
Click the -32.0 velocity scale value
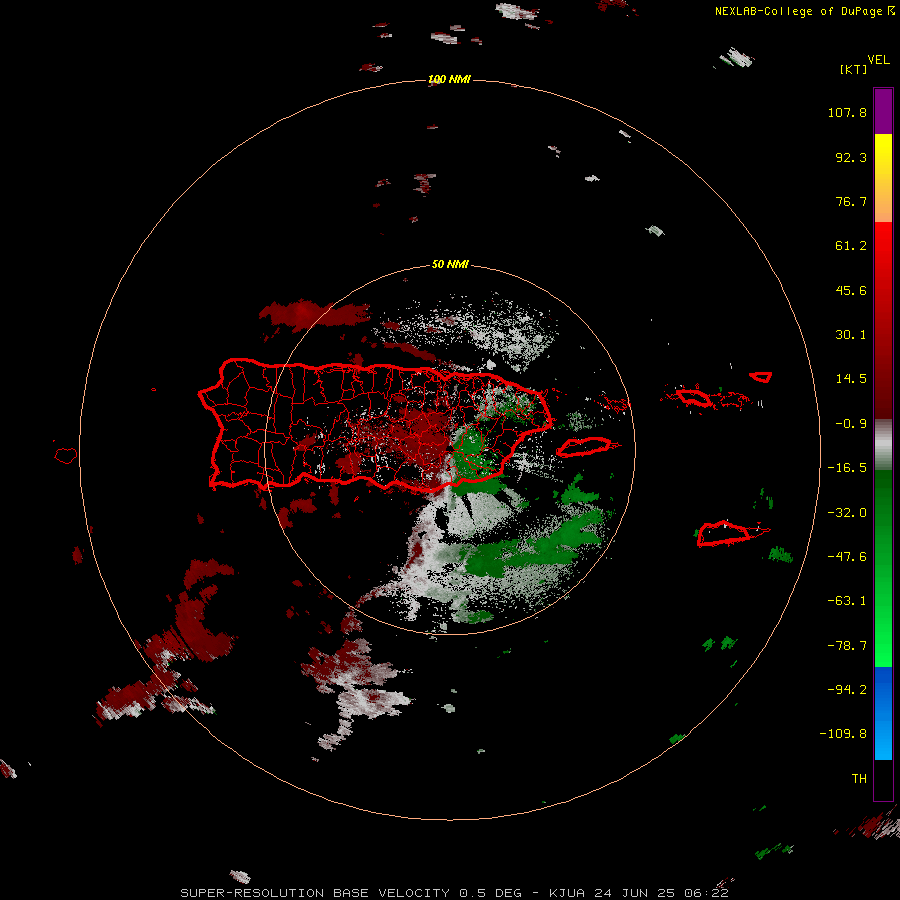click(847, 513)
